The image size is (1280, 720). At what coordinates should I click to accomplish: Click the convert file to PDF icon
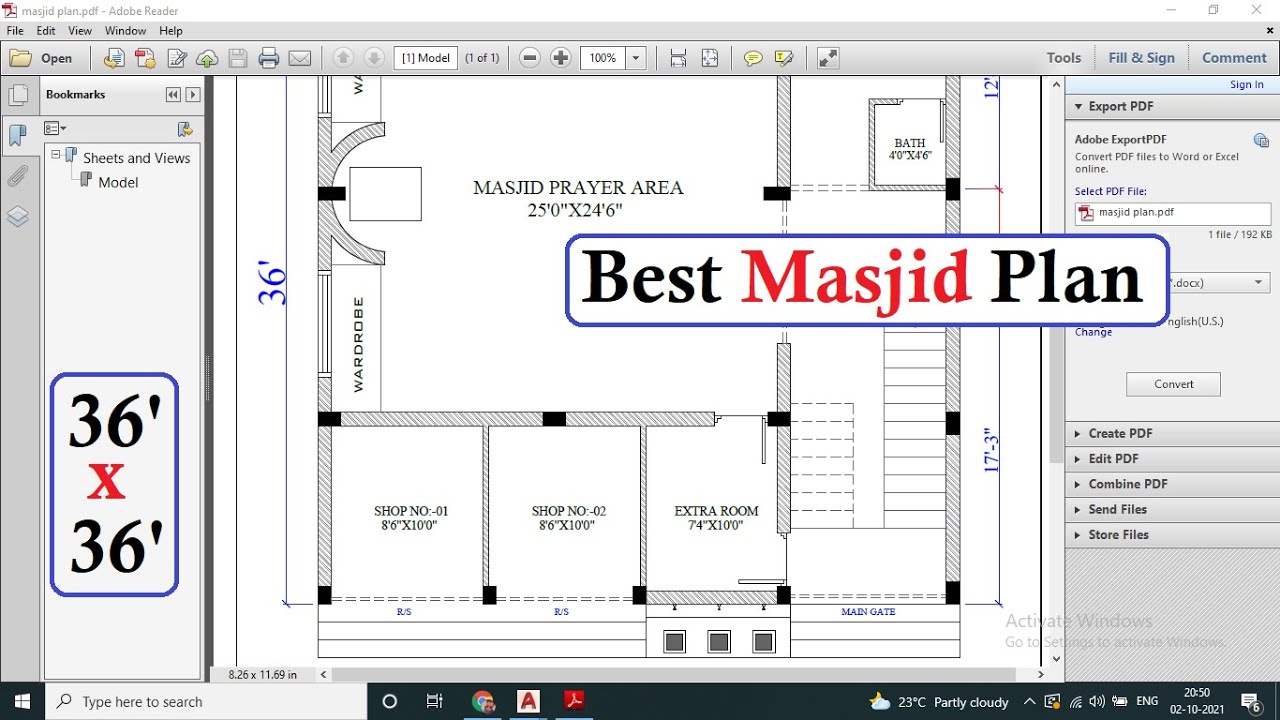(x=146, y=58)
